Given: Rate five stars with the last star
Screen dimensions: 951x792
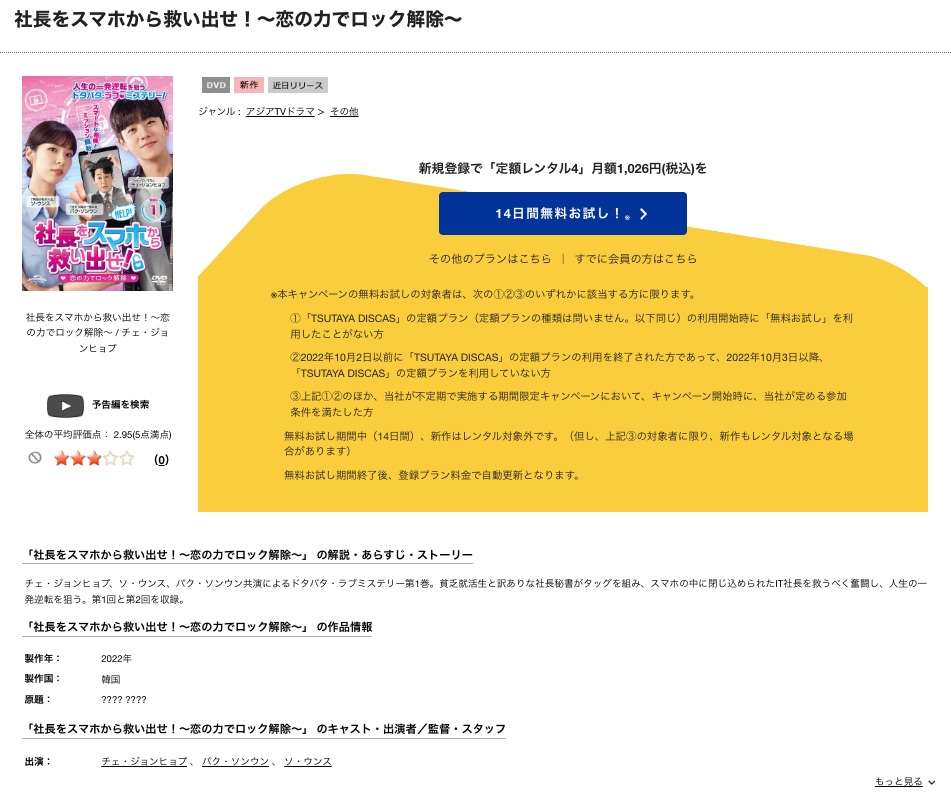Looking at the screenshot, I should pyautogui.click(x=127, y=458).
